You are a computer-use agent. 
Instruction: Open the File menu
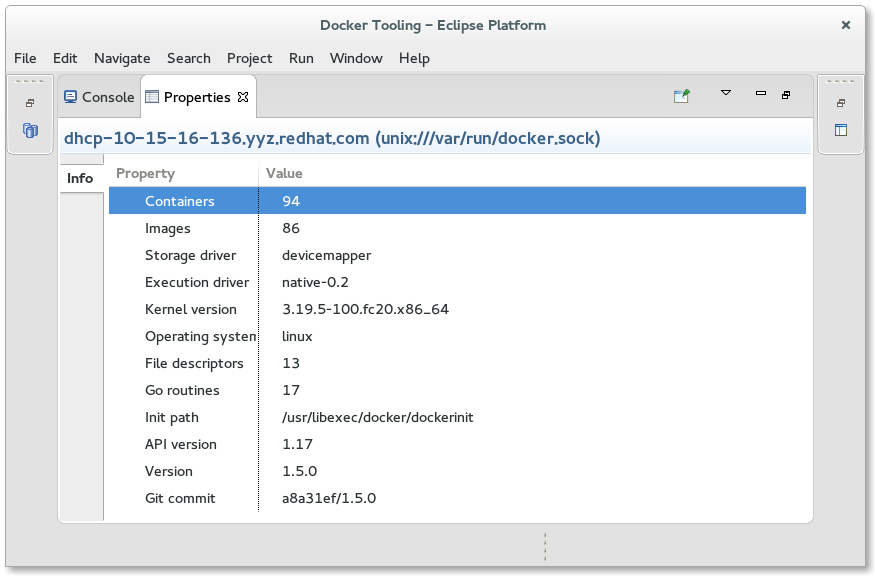[25, 58]
